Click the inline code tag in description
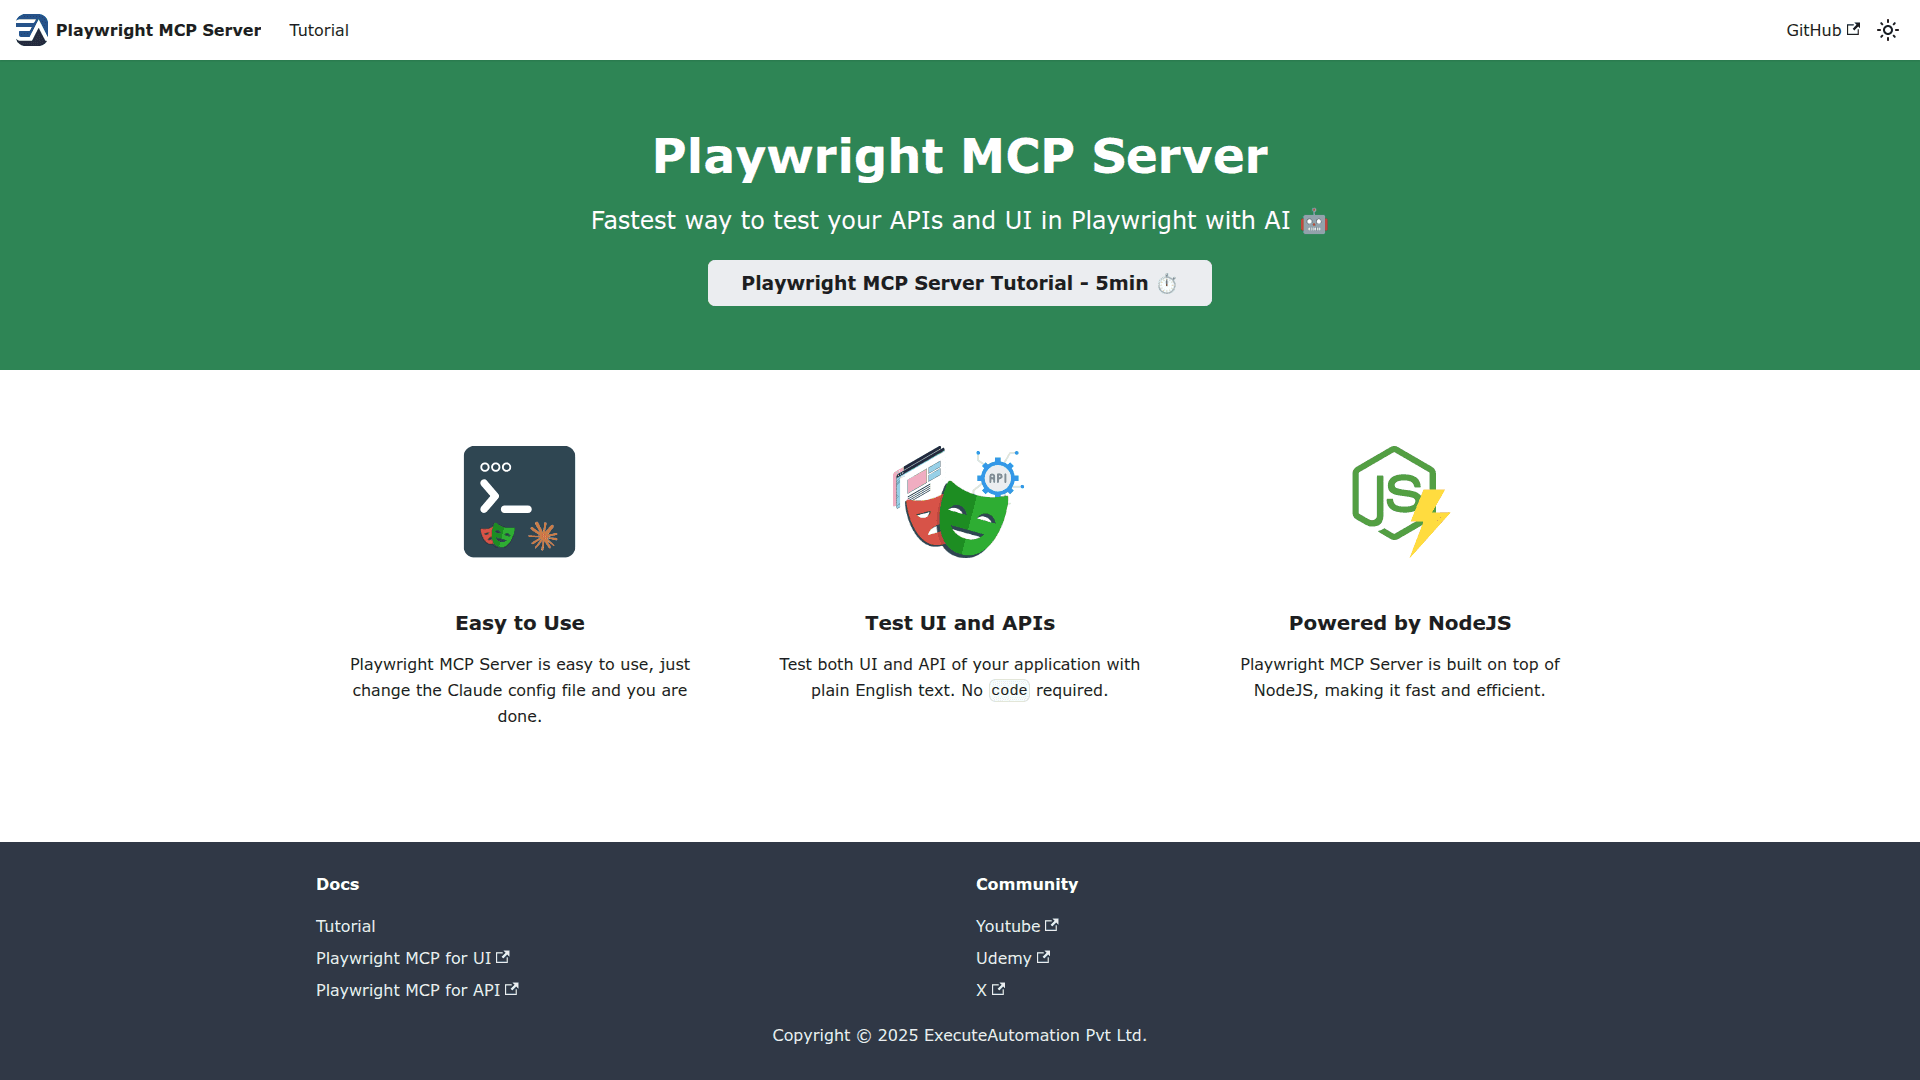 (x=1008, y=690)
